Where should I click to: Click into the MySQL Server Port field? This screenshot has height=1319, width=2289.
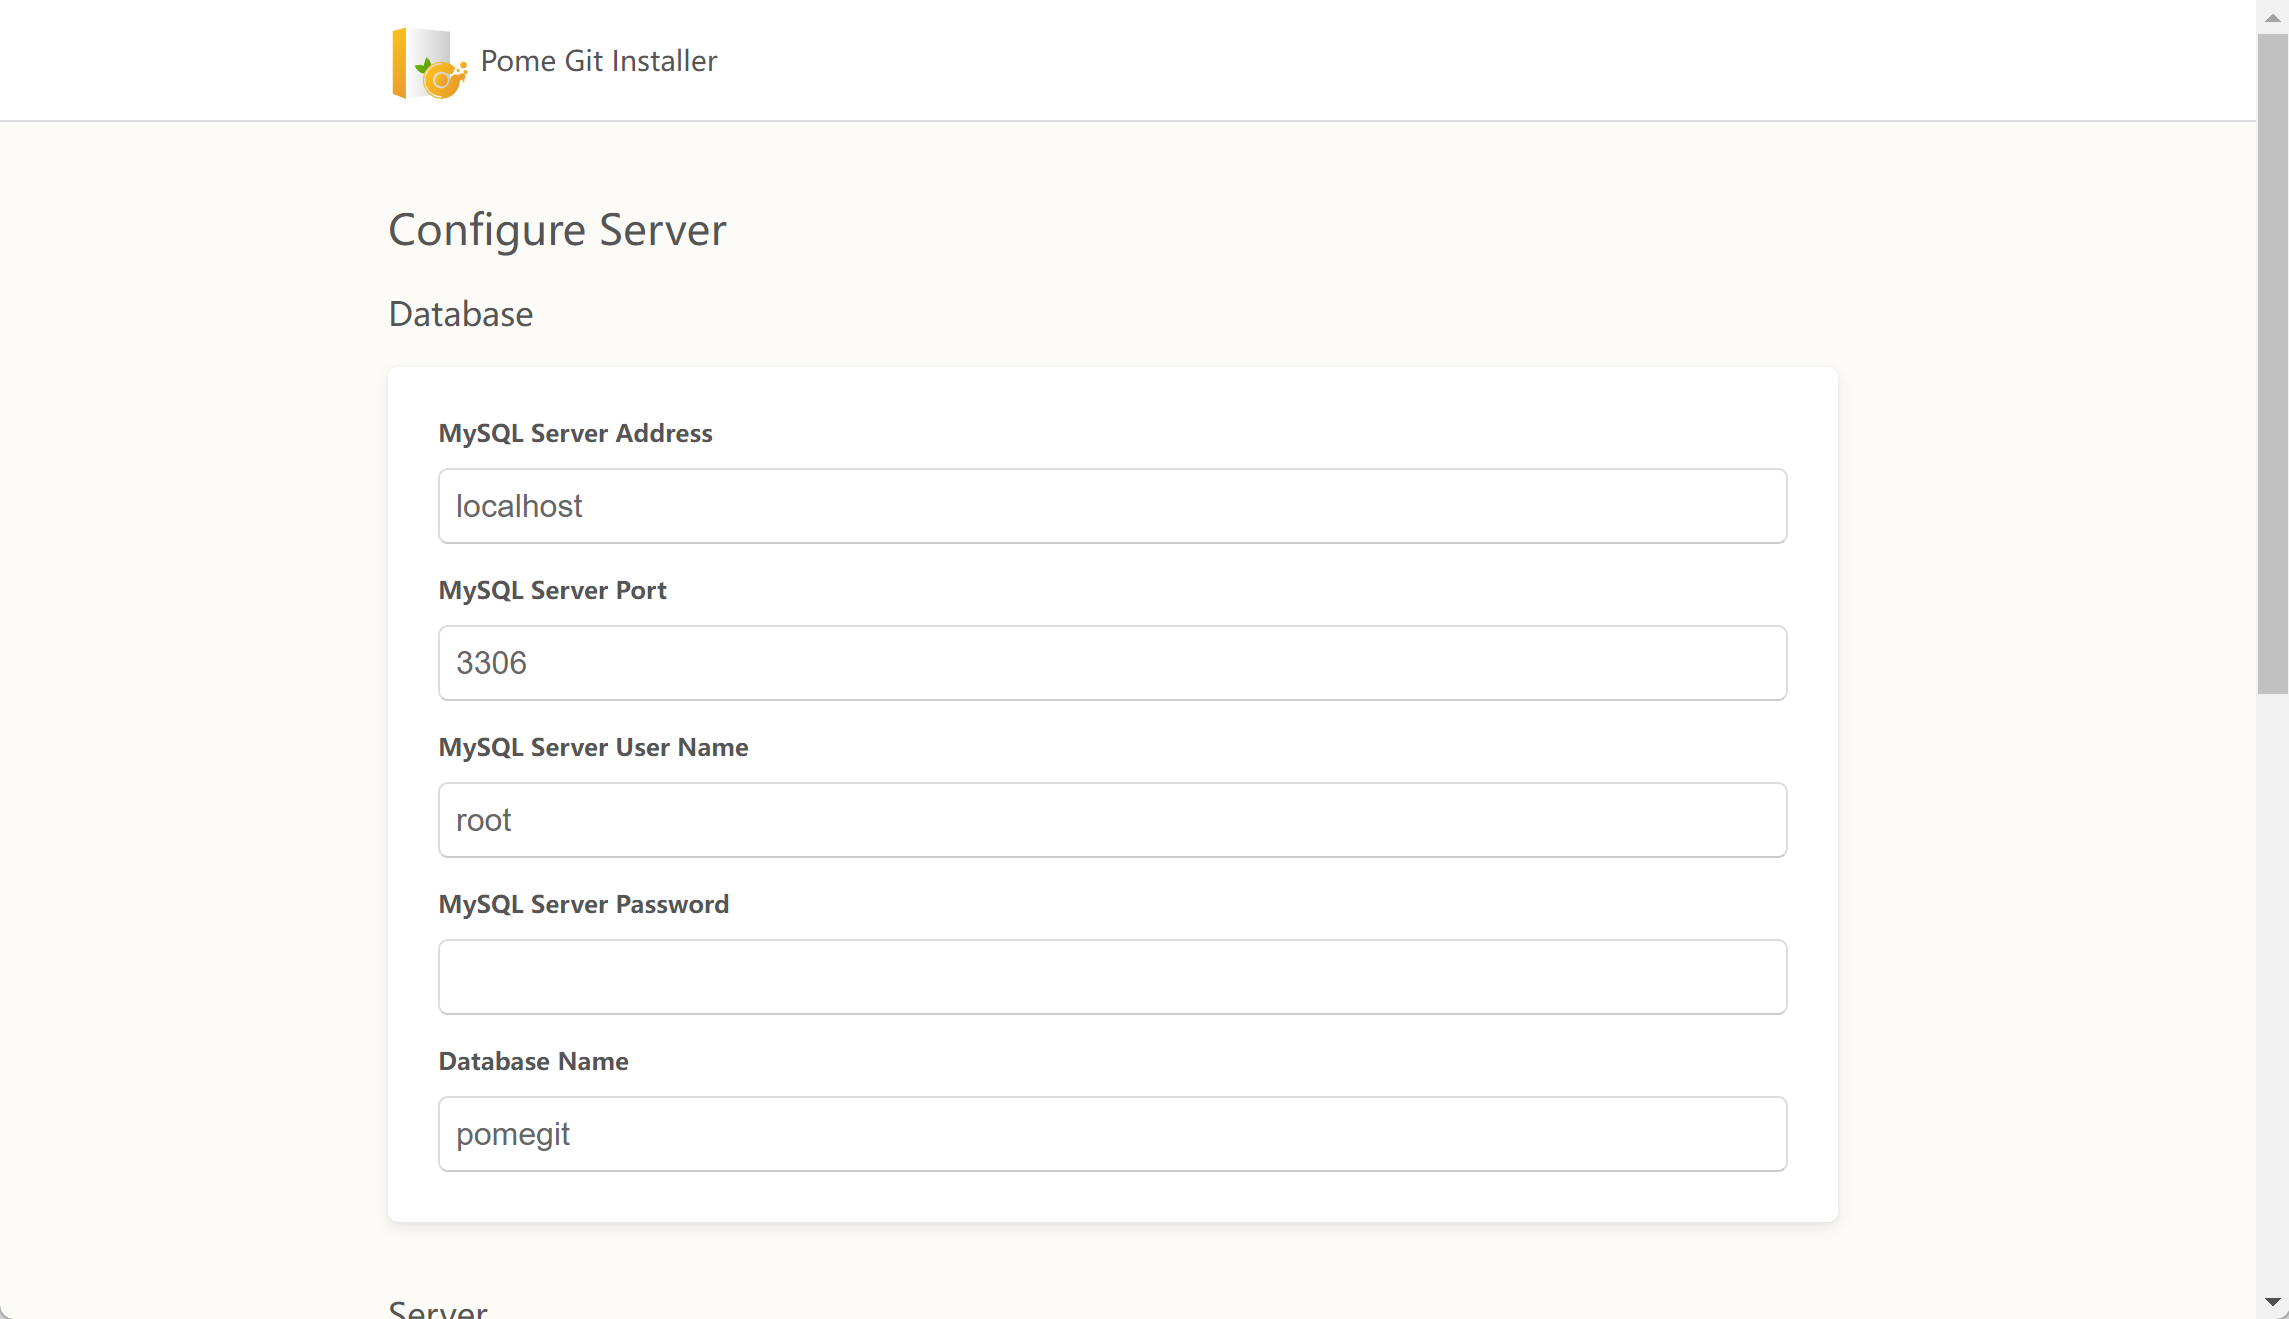1111,663
